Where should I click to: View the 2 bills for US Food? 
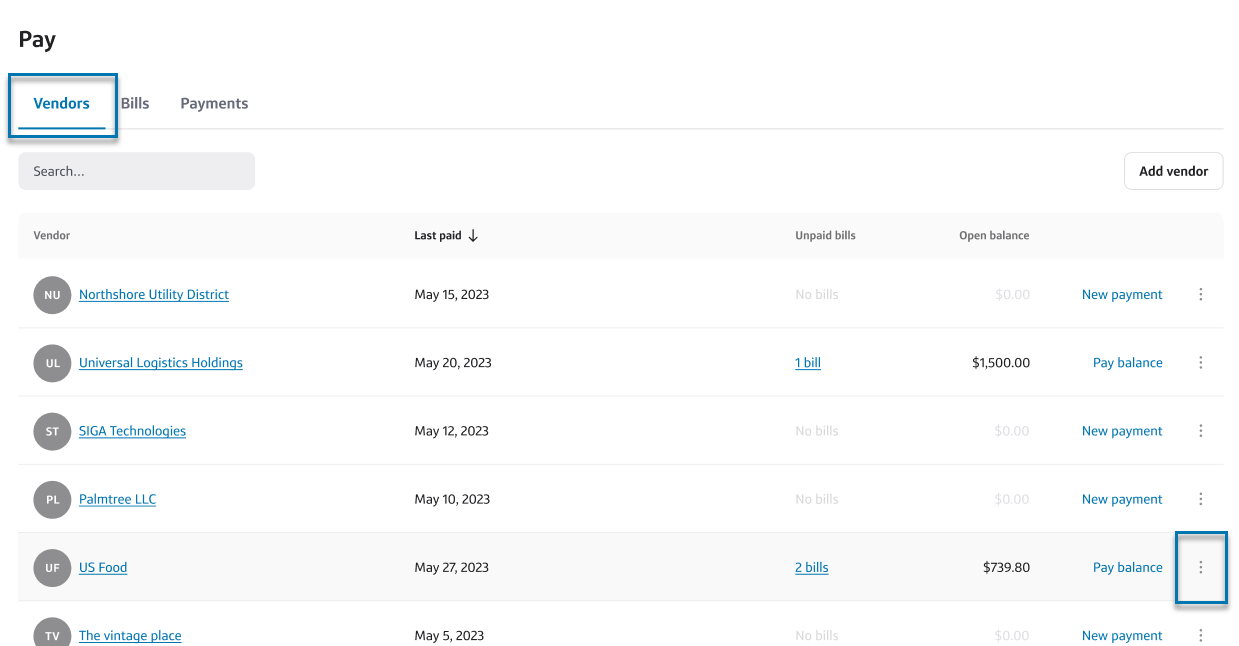(811, 567)
